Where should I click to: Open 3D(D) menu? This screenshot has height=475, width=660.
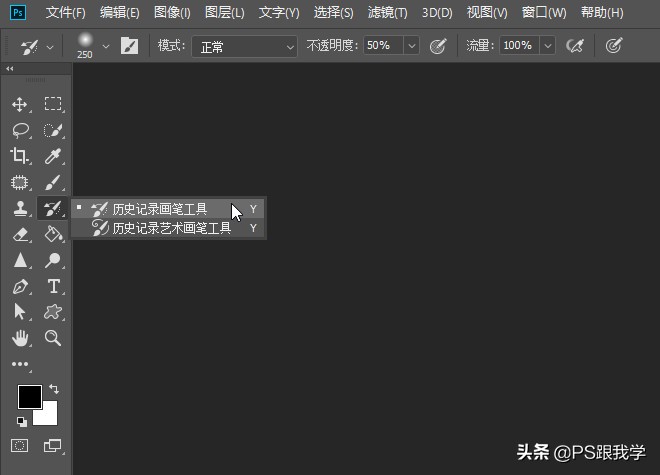point(437,13)
